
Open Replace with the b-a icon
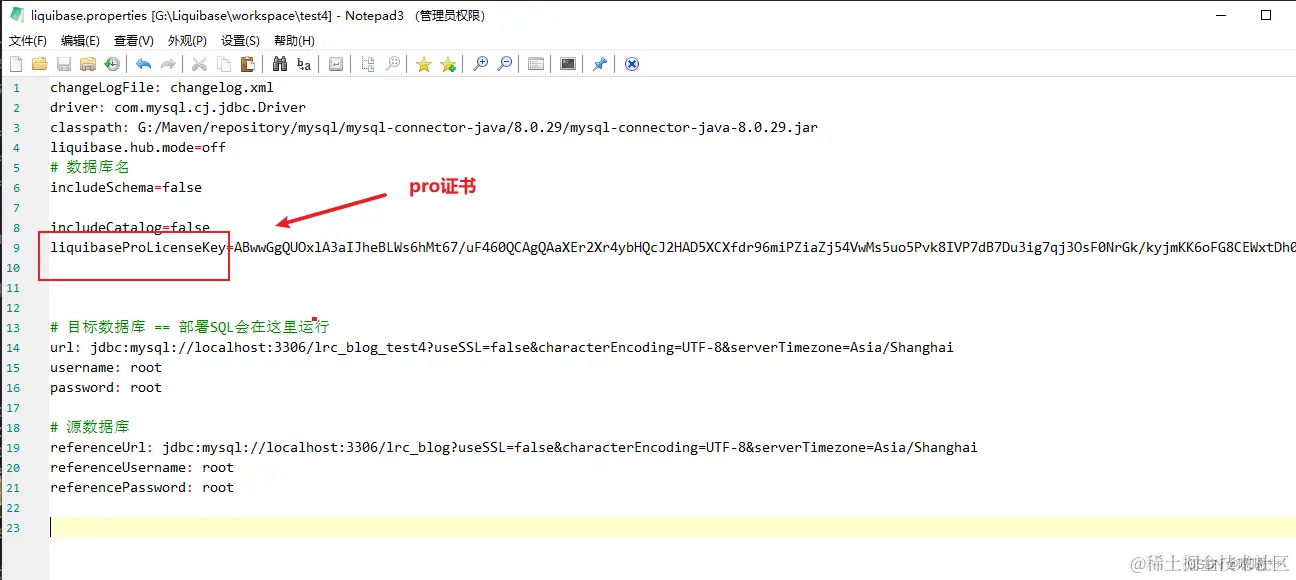pyautogui.click(x=304, y=64)
